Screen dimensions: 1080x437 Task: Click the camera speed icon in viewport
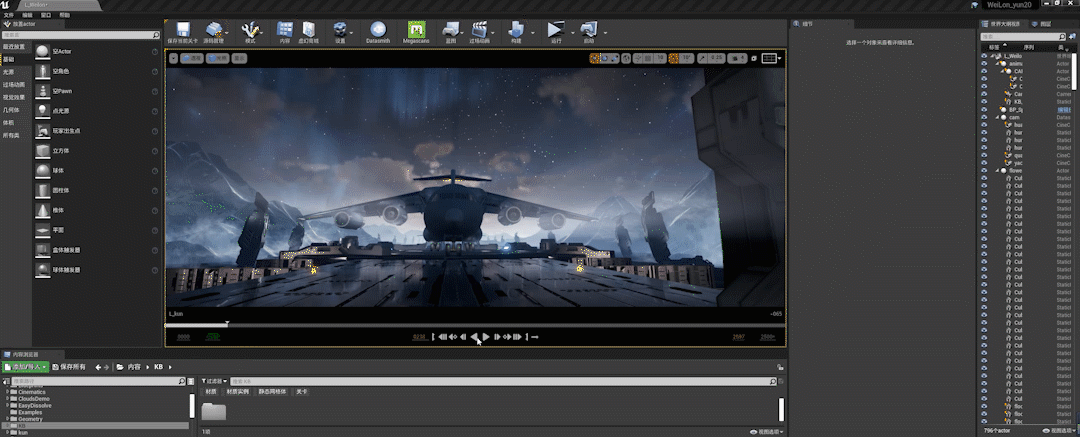736,59
